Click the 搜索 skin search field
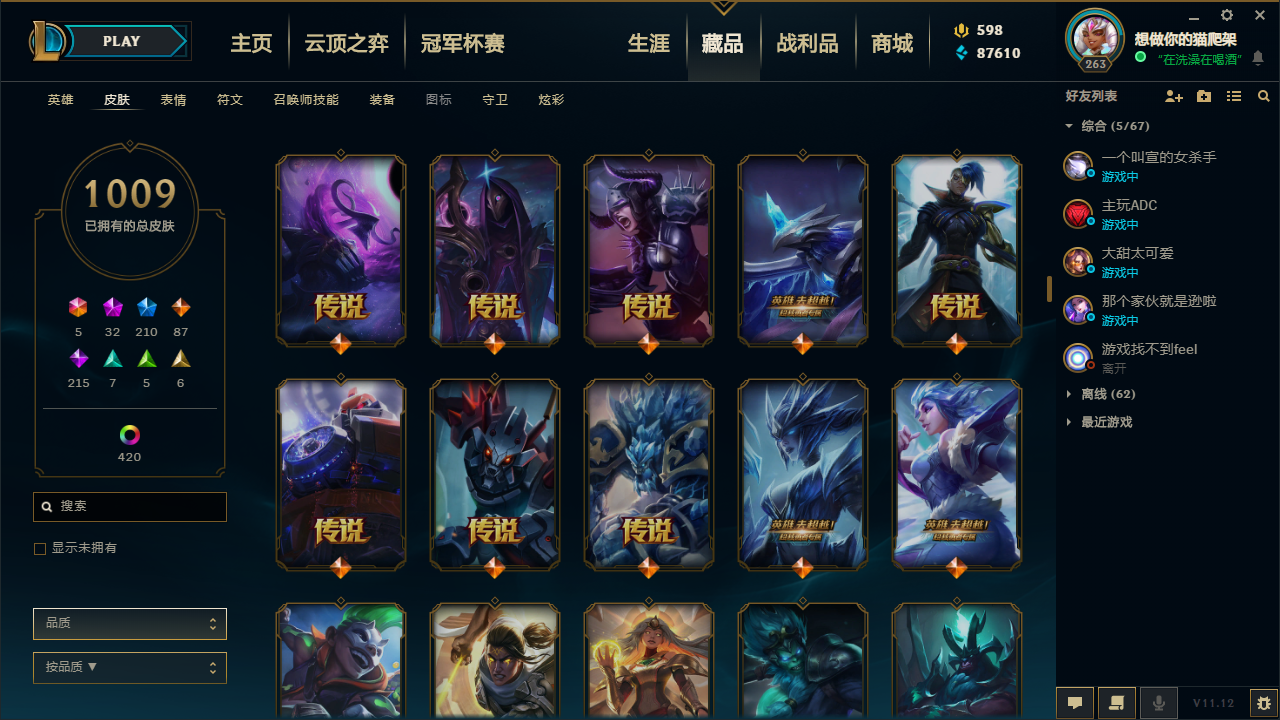1280x720 pixels. click(x=130, y=507)
